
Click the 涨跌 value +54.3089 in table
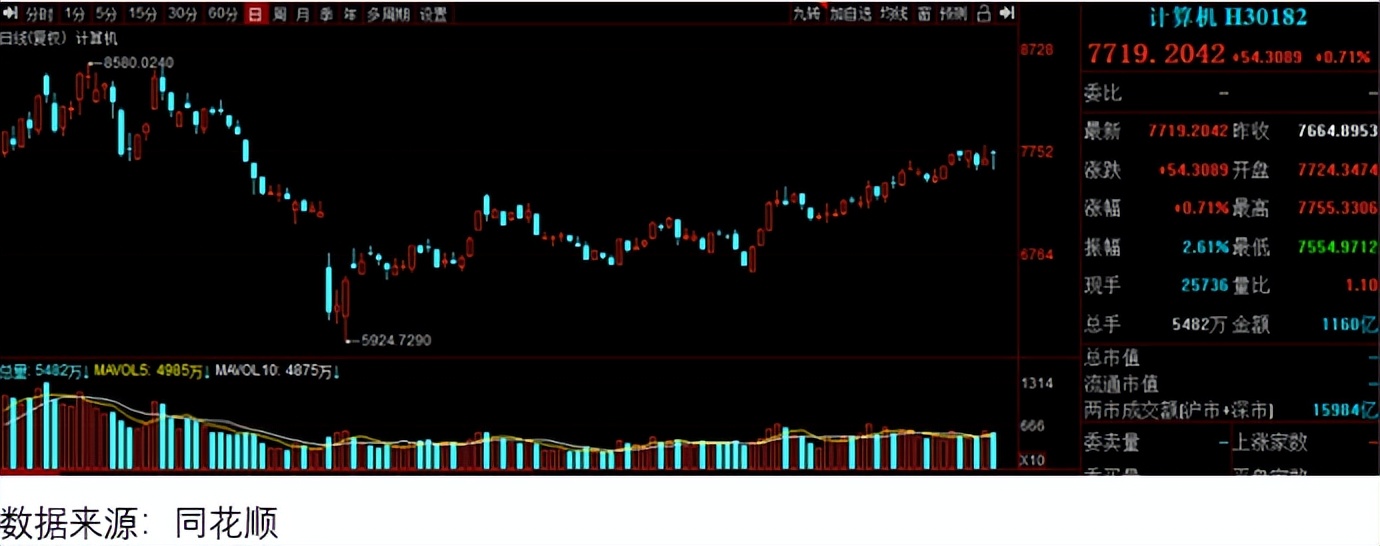[x=1193, y=170]
